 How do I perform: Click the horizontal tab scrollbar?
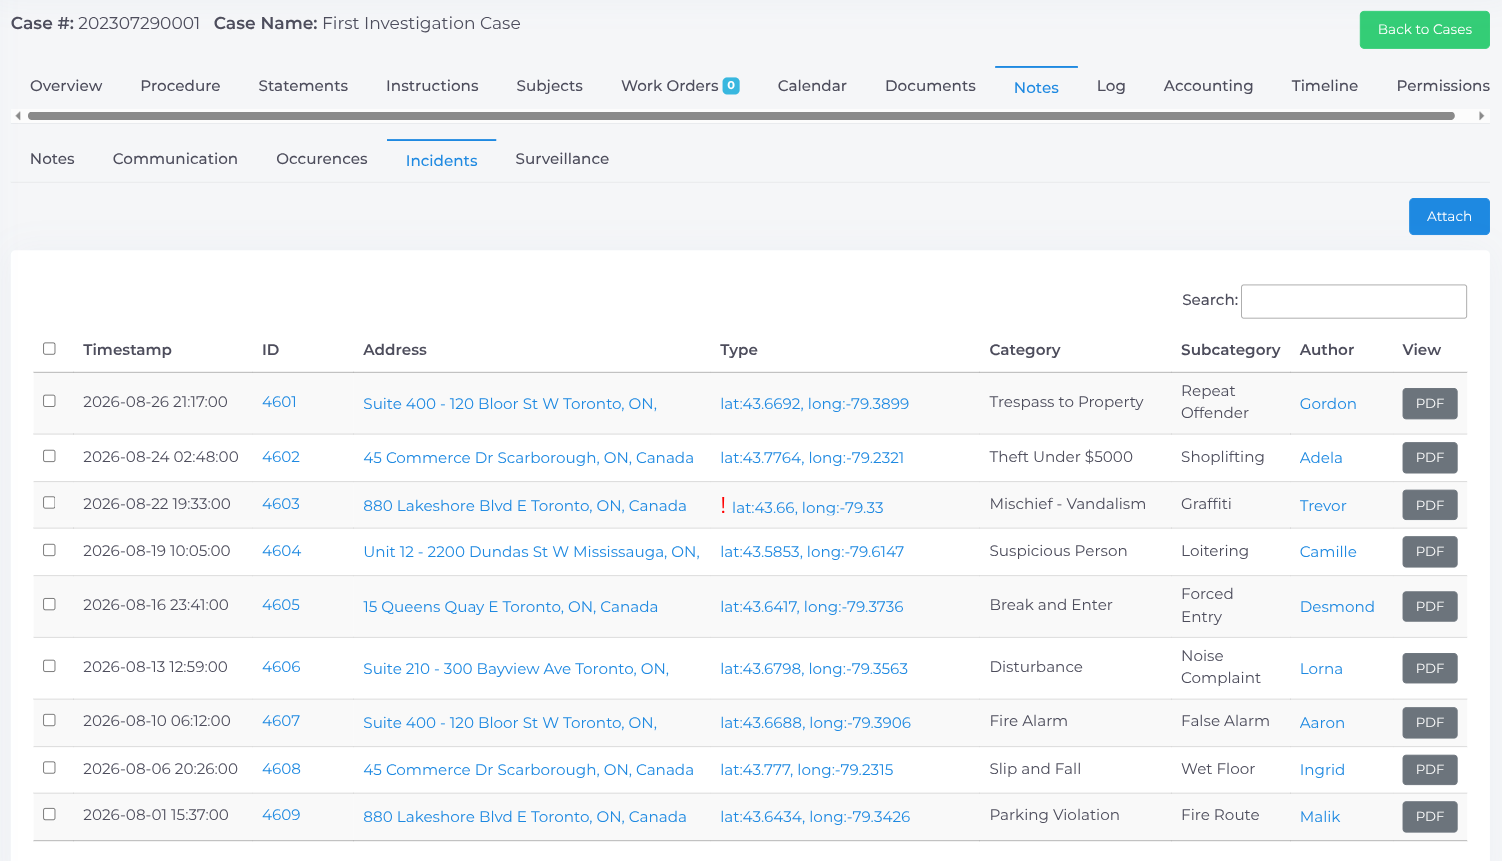pyautogui.click(x=741, y=116)
